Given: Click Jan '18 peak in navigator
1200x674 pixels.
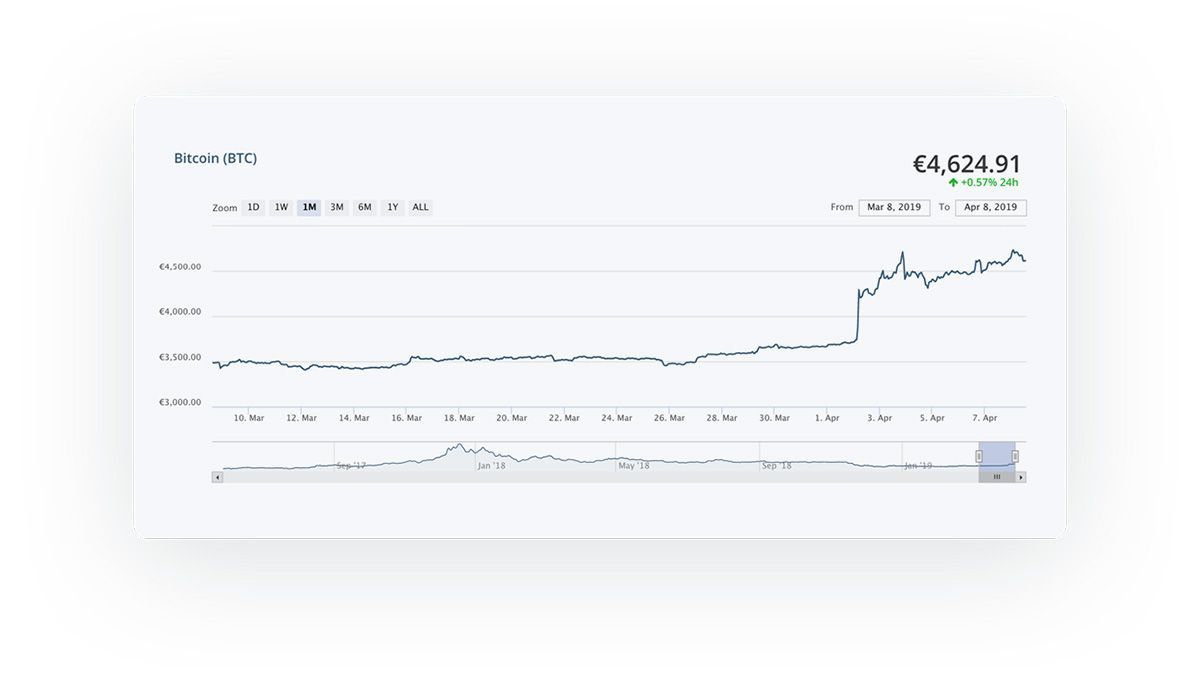Looking at the screenshot, I should (x=460, y=448).
